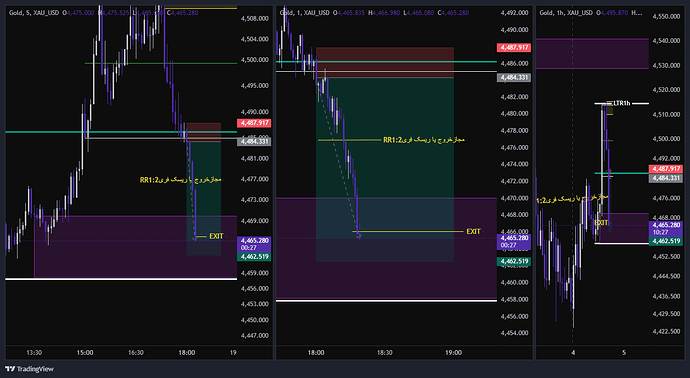Screen dimensions: 690x378
Task: Click date label 4 on the hourly chart axis
Action: coord(573,352)
